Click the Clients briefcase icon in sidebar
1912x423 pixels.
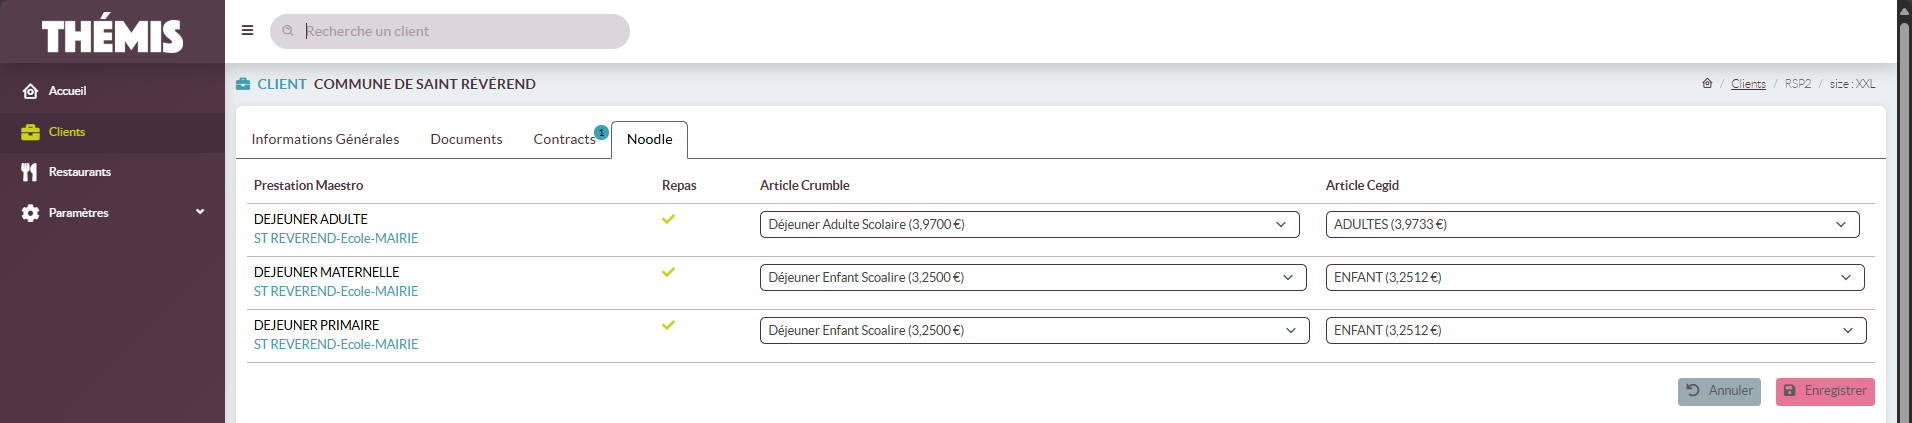point(30,132)
